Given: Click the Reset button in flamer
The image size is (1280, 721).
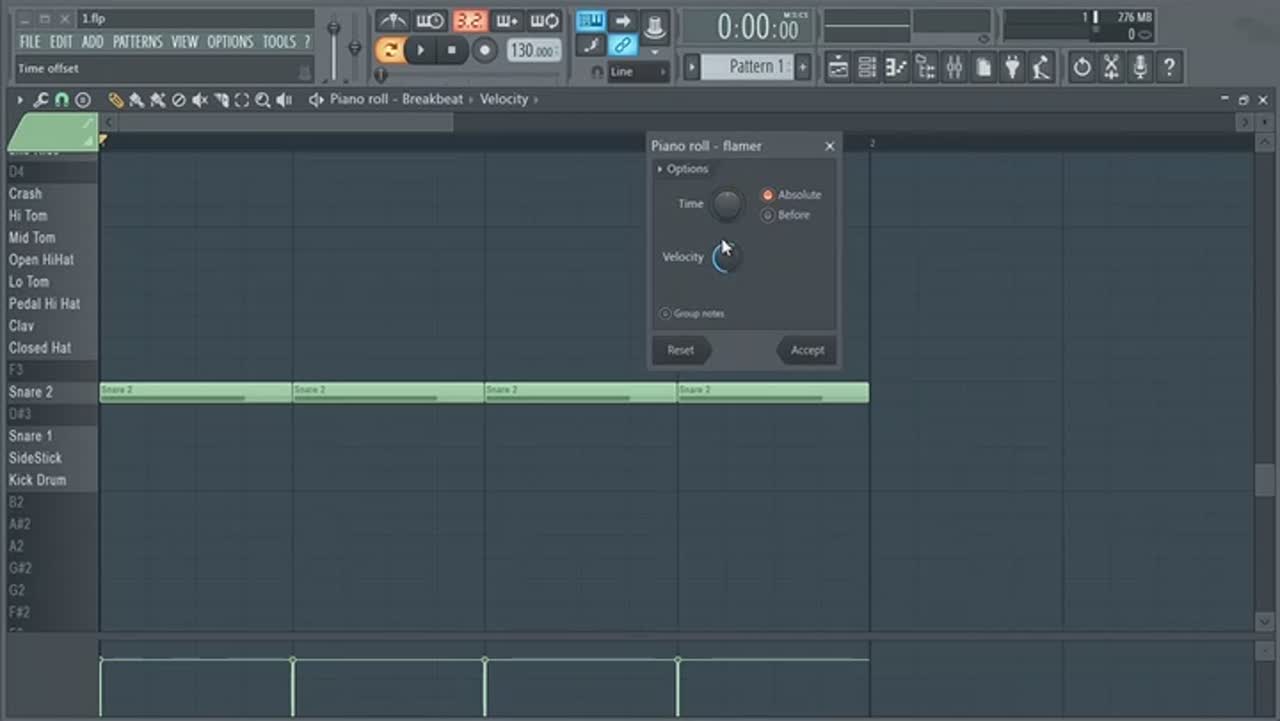Looking at the screenshot, I should click(x=680, y=350).
